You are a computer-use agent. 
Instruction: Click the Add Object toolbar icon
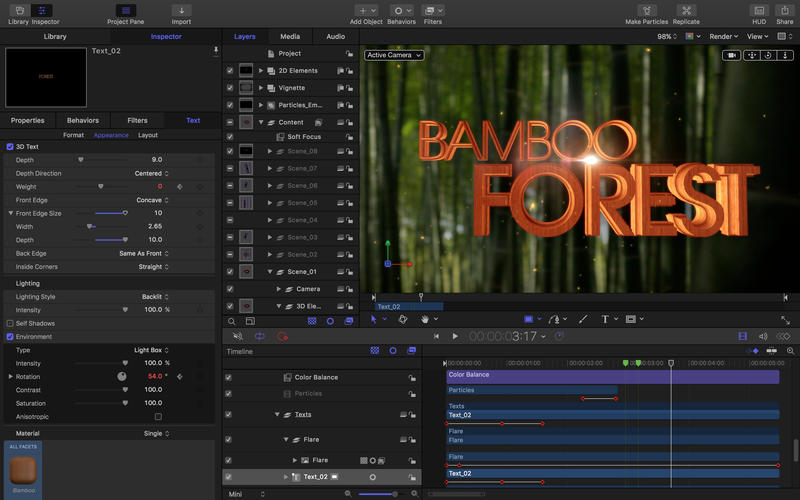pos(364,10)
